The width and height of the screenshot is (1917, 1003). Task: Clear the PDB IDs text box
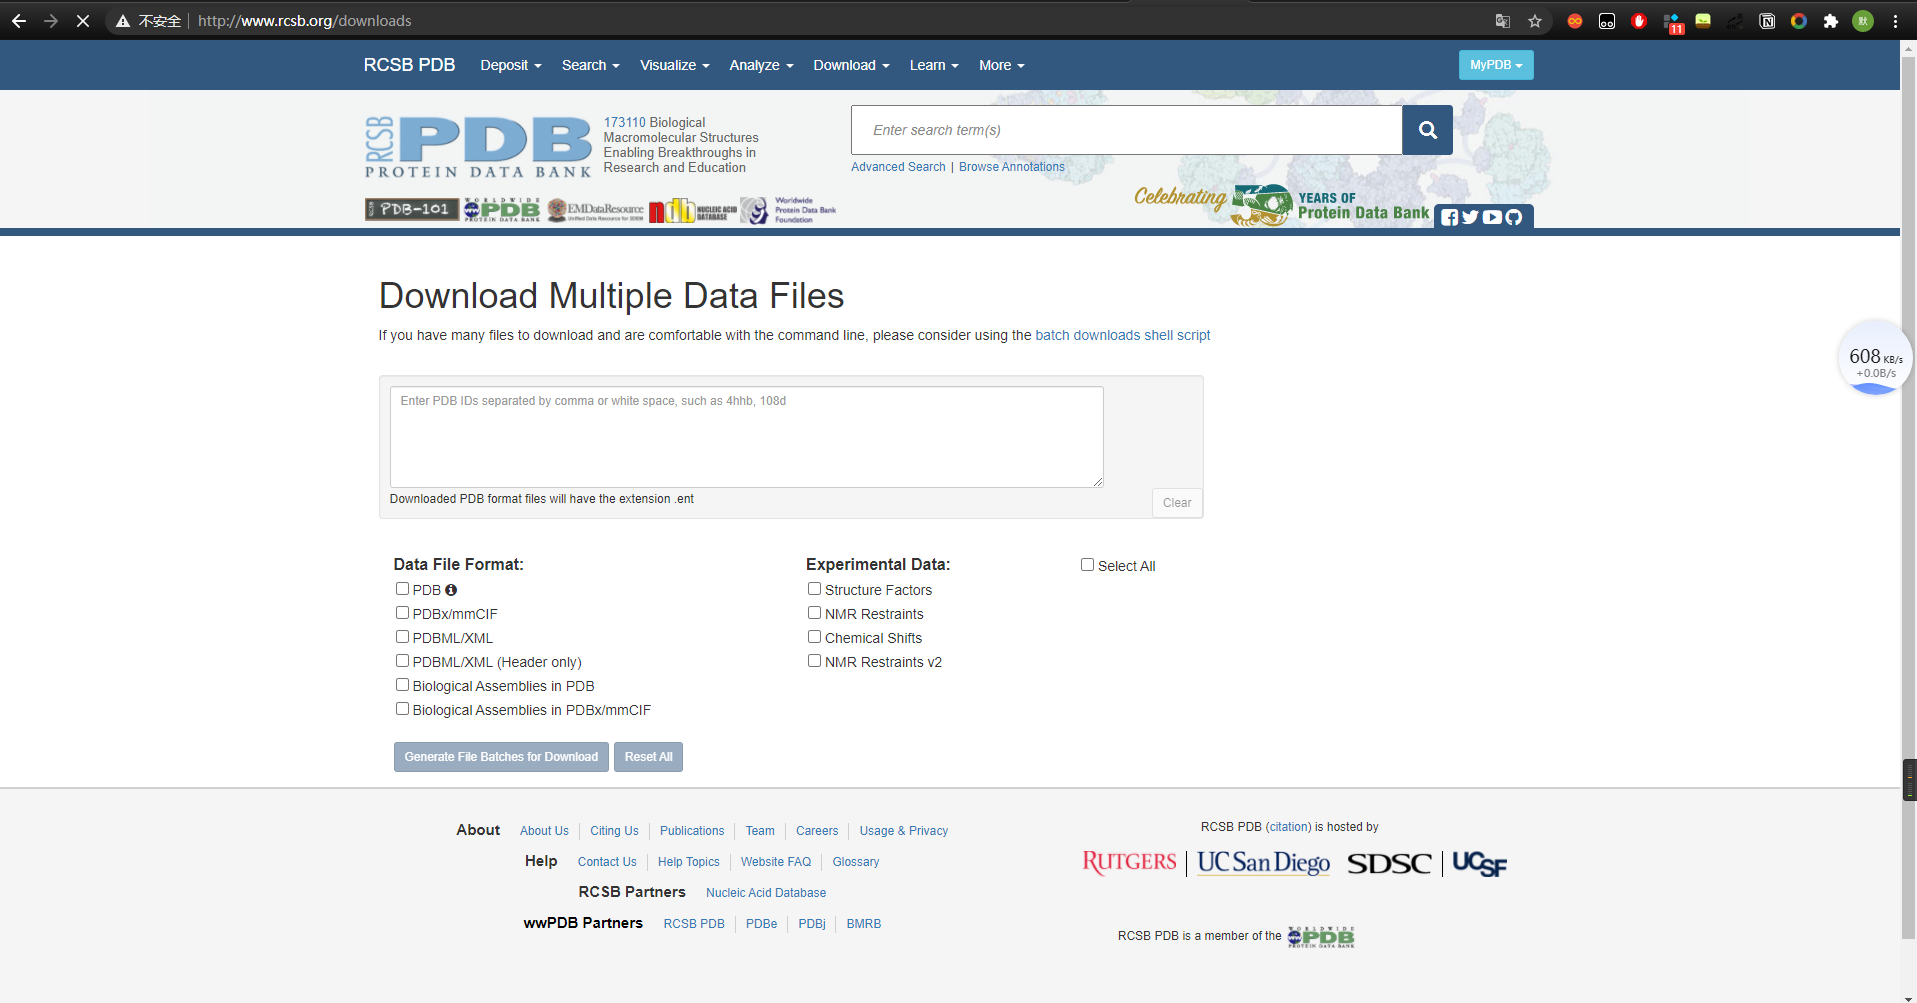pos(1177,503)
